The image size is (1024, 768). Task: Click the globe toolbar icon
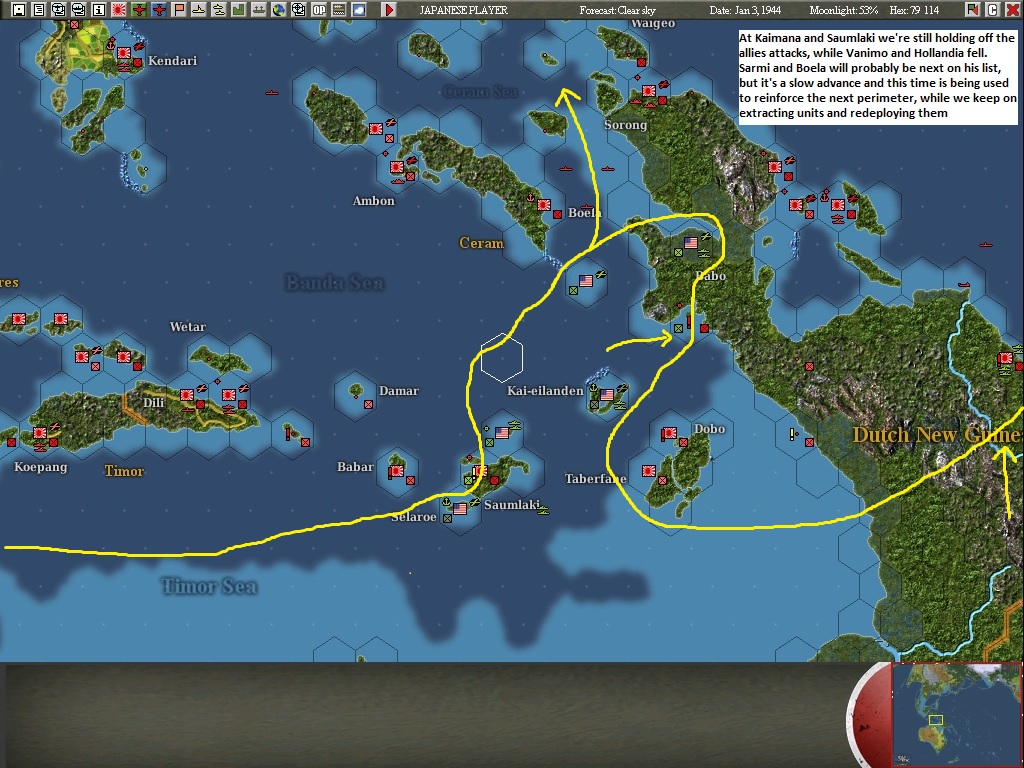(x=279, y=10)
